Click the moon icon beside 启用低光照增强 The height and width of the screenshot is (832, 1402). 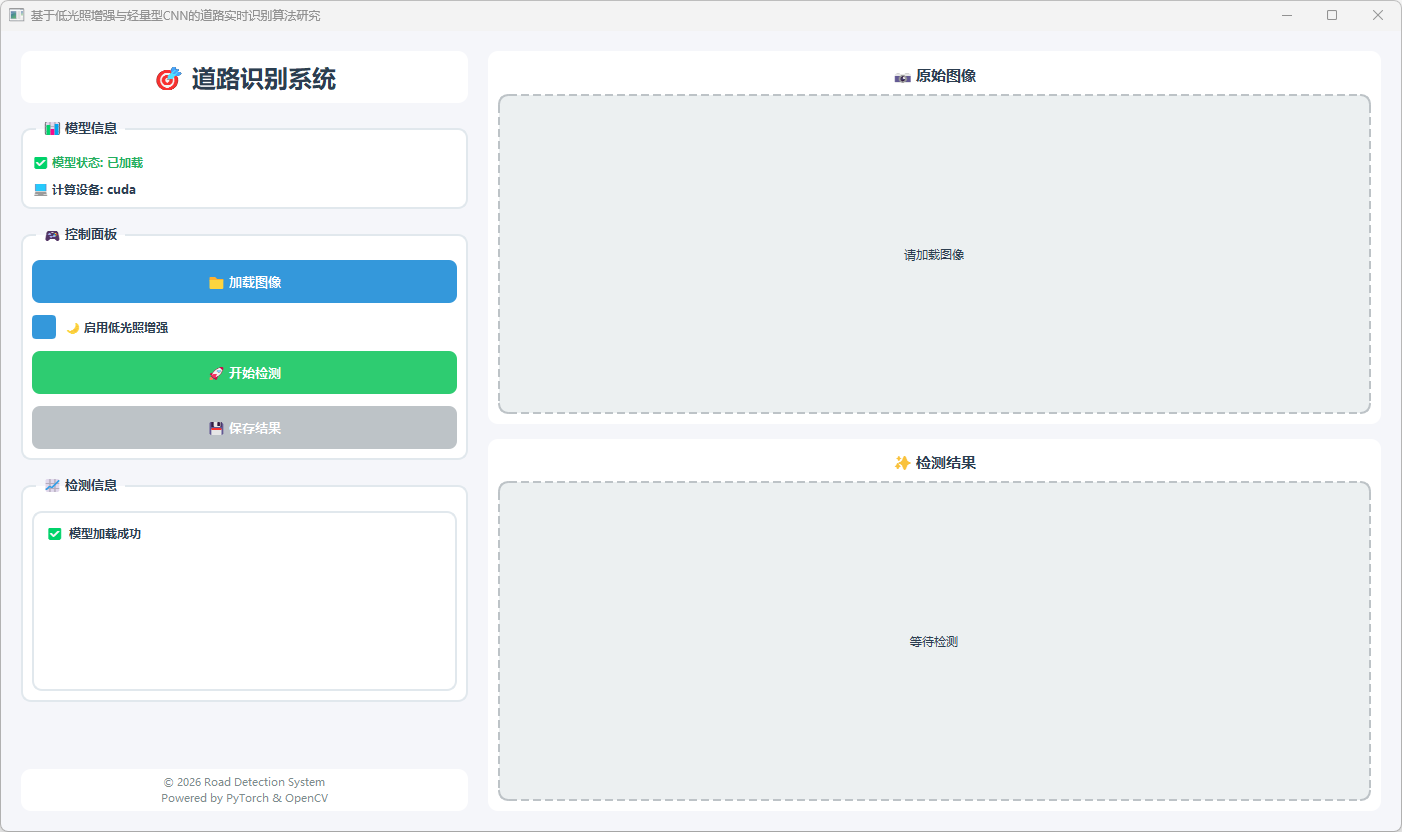[73, 328]
